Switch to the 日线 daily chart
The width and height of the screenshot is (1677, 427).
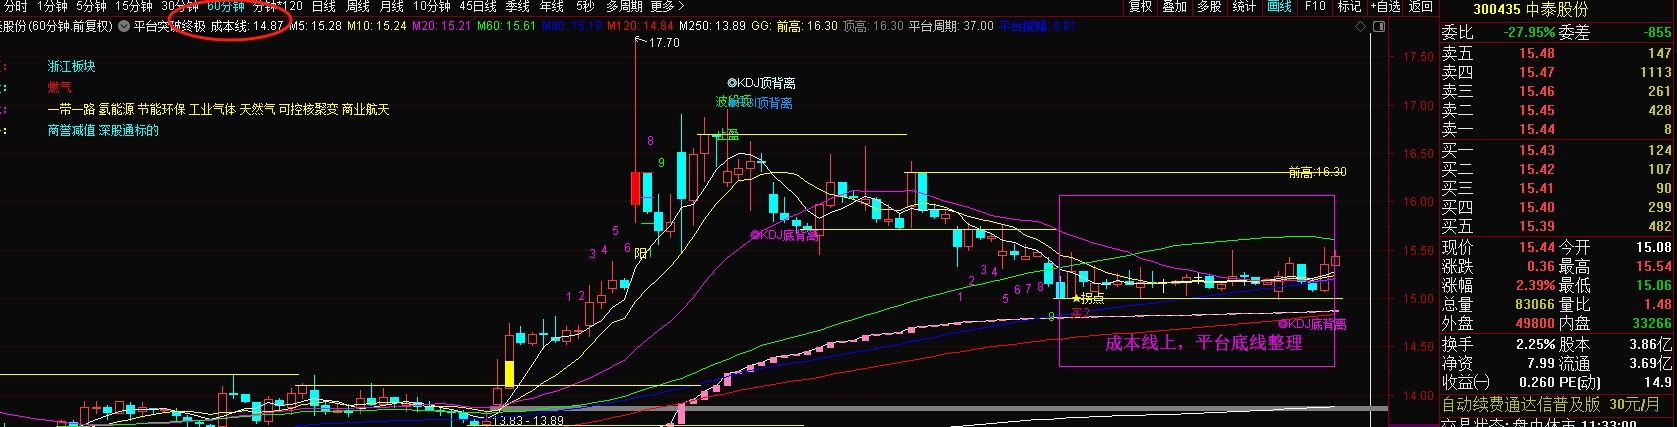[x=323, y=6]
